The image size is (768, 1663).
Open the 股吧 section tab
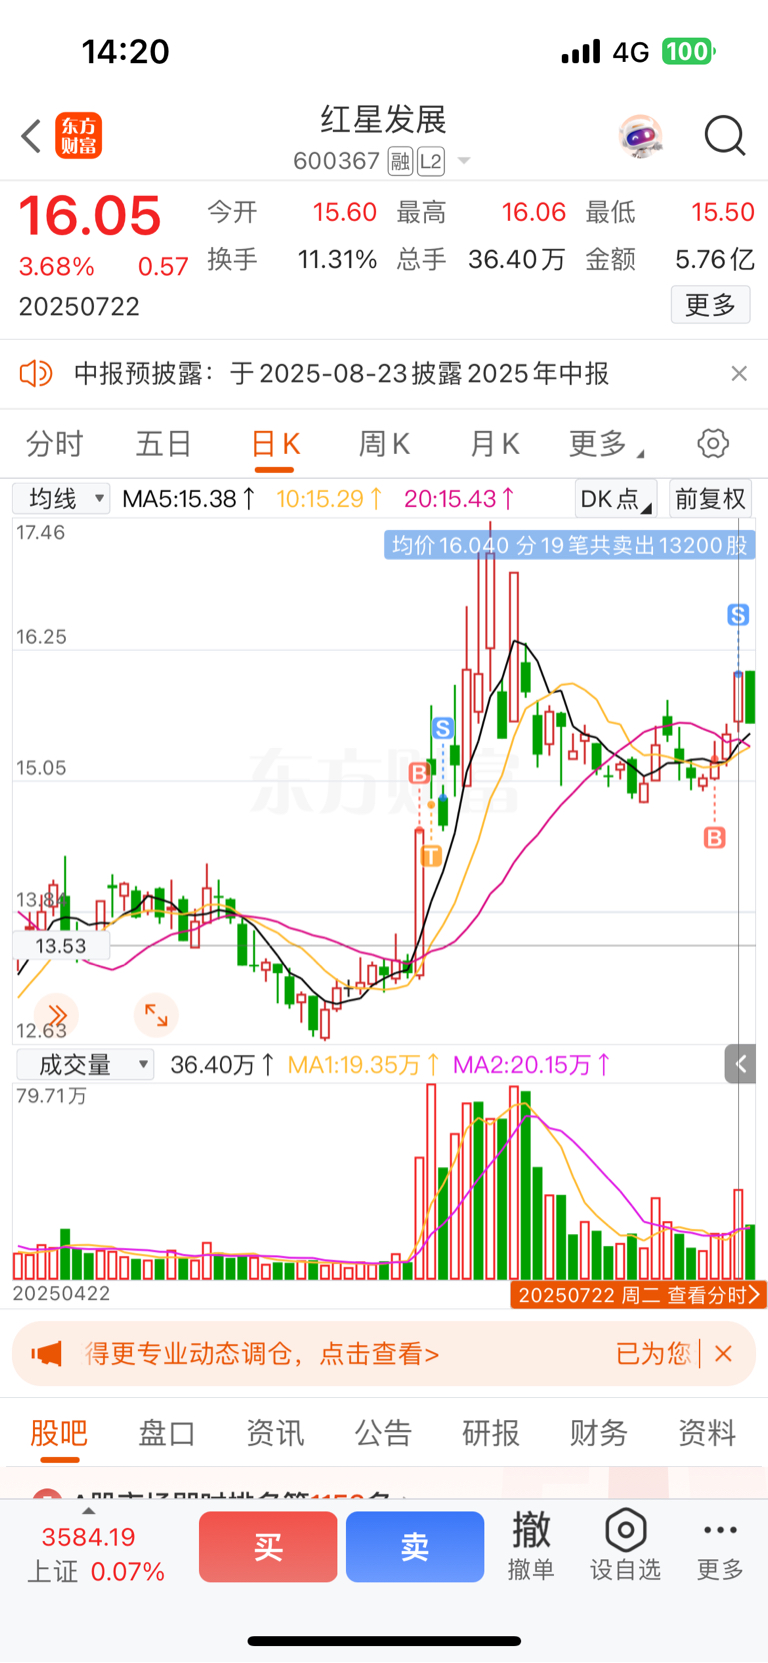pyautogui.click(x=59, y=1433)
